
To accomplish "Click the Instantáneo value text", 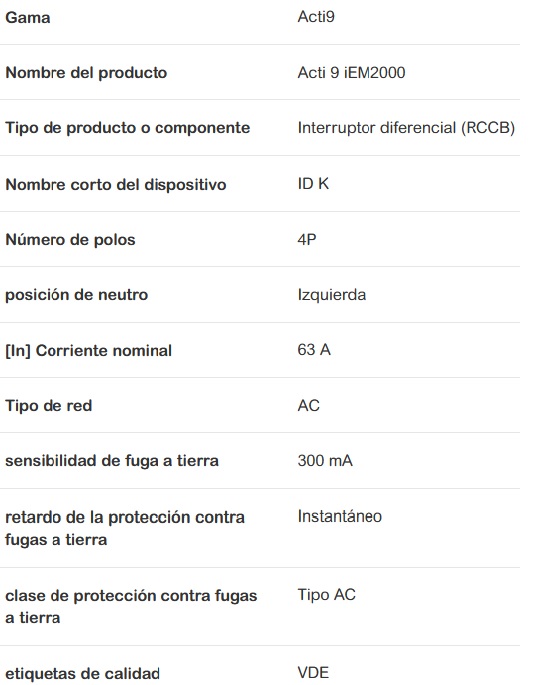I will (339, 516).
